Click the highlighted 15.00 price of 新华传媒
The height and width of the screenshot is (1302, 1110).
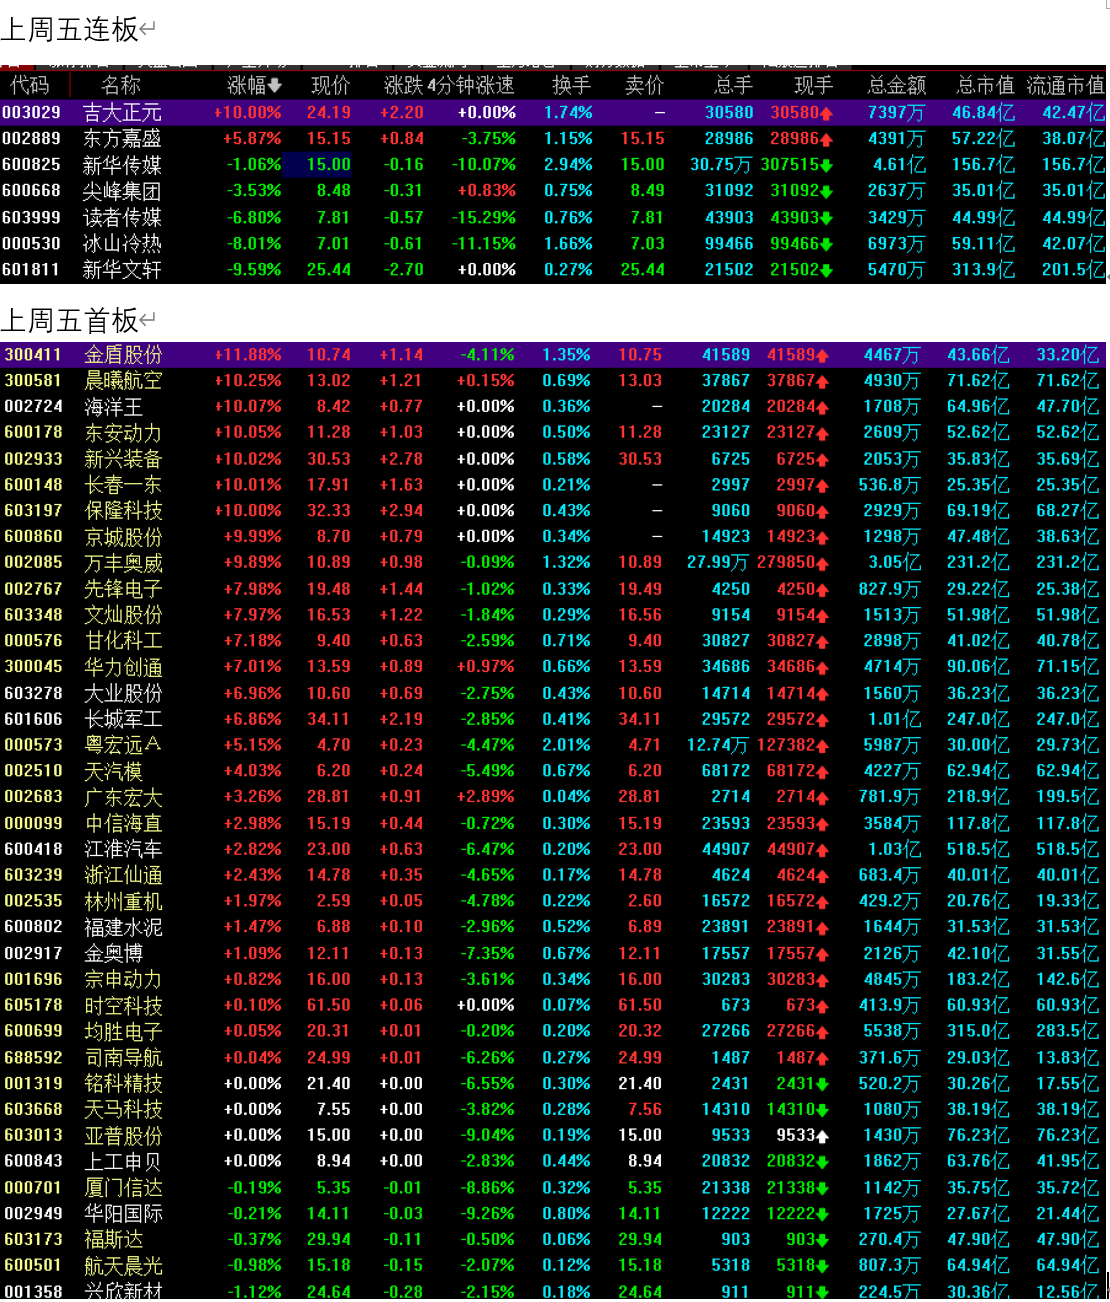coord(318,164)
